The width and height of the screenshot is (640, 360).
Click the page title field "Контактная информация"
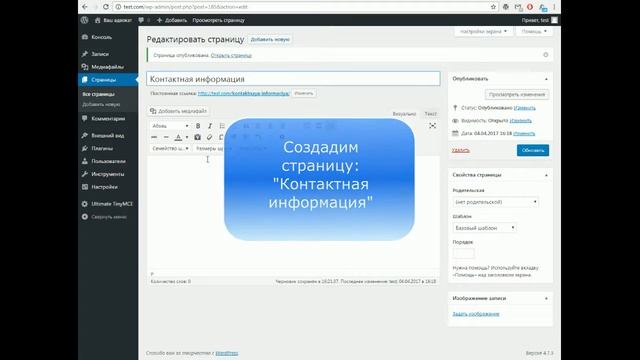[x=293, y=79]
